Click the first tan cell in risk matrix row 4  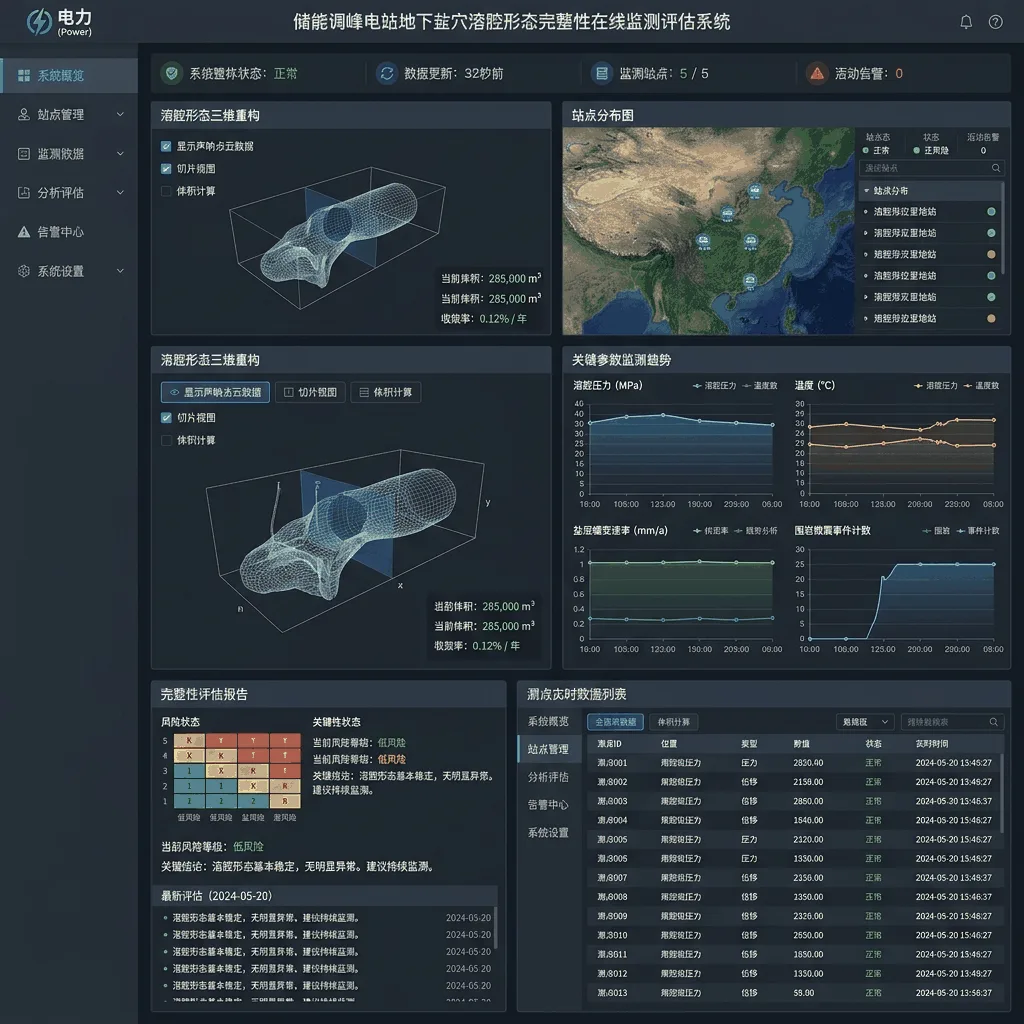189,755
